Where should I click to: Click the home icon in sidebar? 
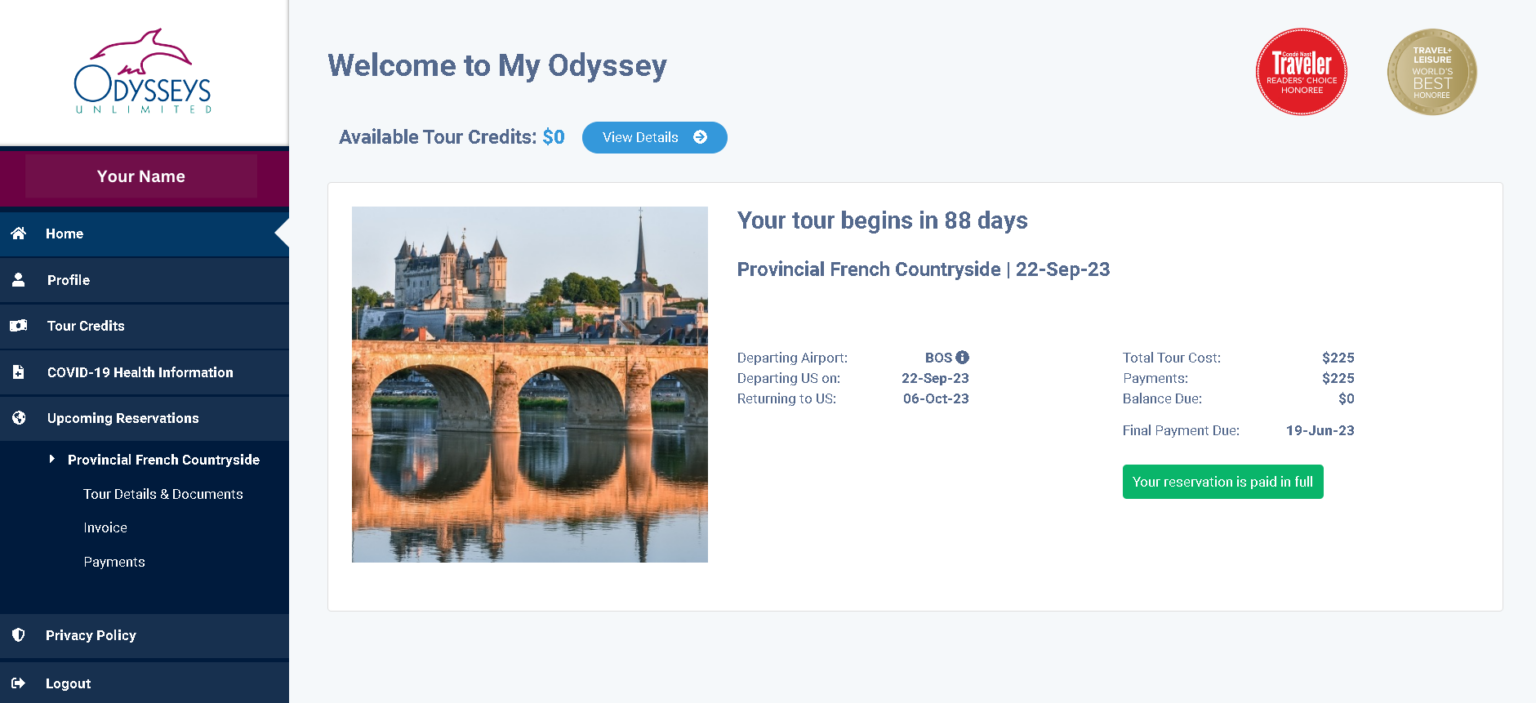click(x=18, y=234)
